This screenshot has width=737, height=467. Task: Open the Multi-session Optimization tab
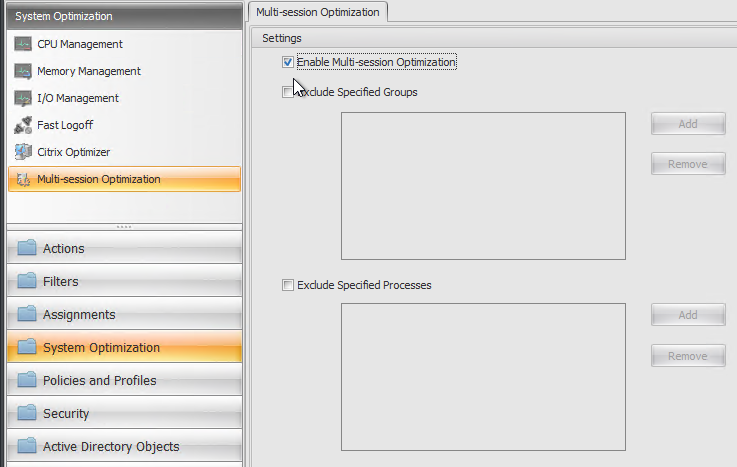point(318,12)
